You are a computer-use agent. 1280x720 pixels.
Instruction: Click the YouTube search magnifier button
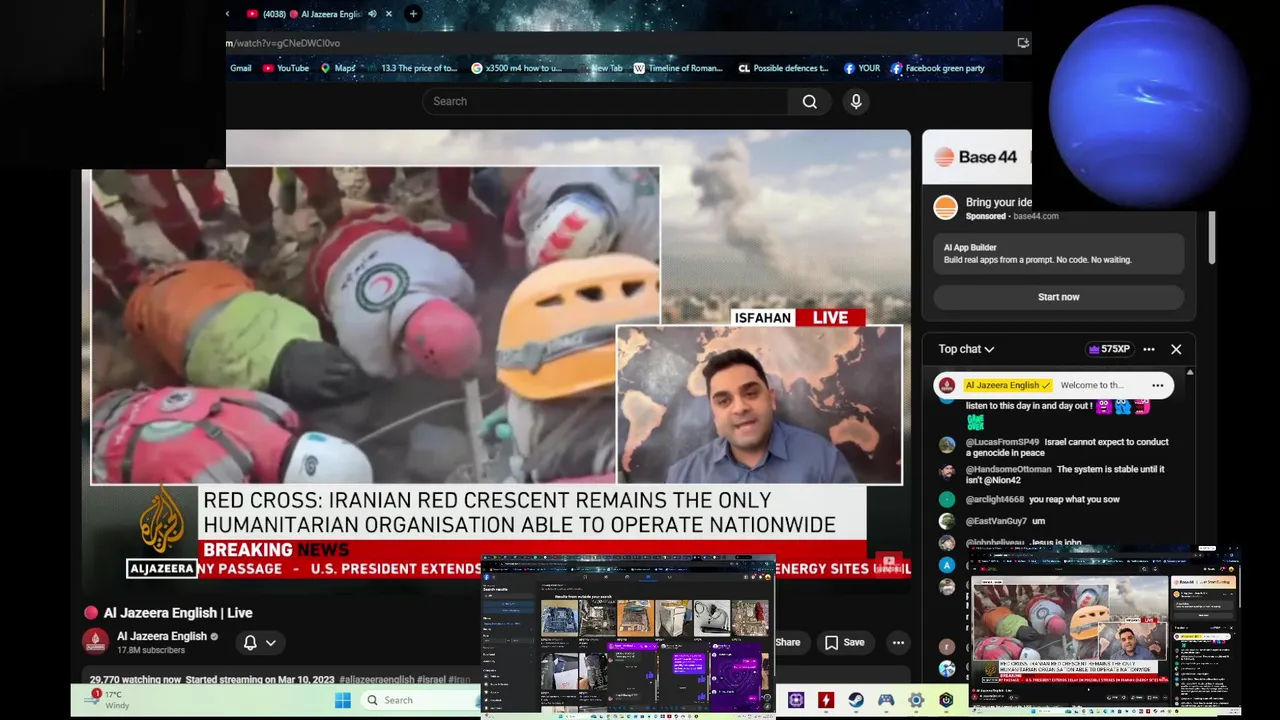click(x=810, y=101)
